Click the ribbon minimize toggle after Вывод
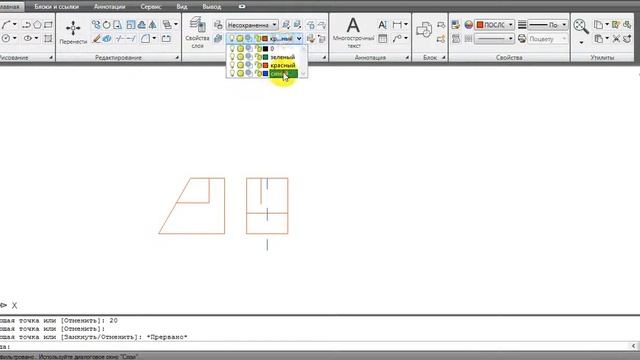The image size is (640, 360). click(242, 7)
